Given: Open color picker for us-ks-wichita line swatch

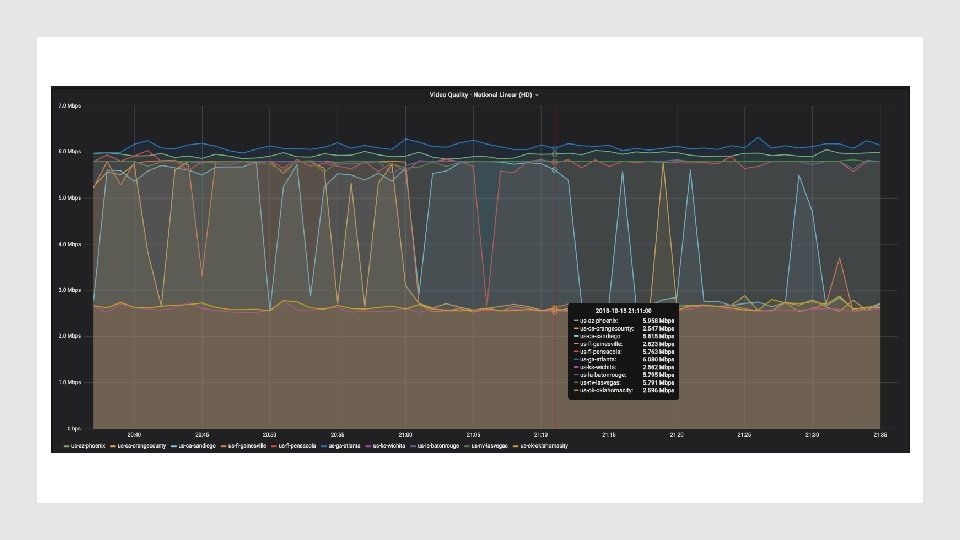Looking at the screenshot, I should (x=368, y=446).
